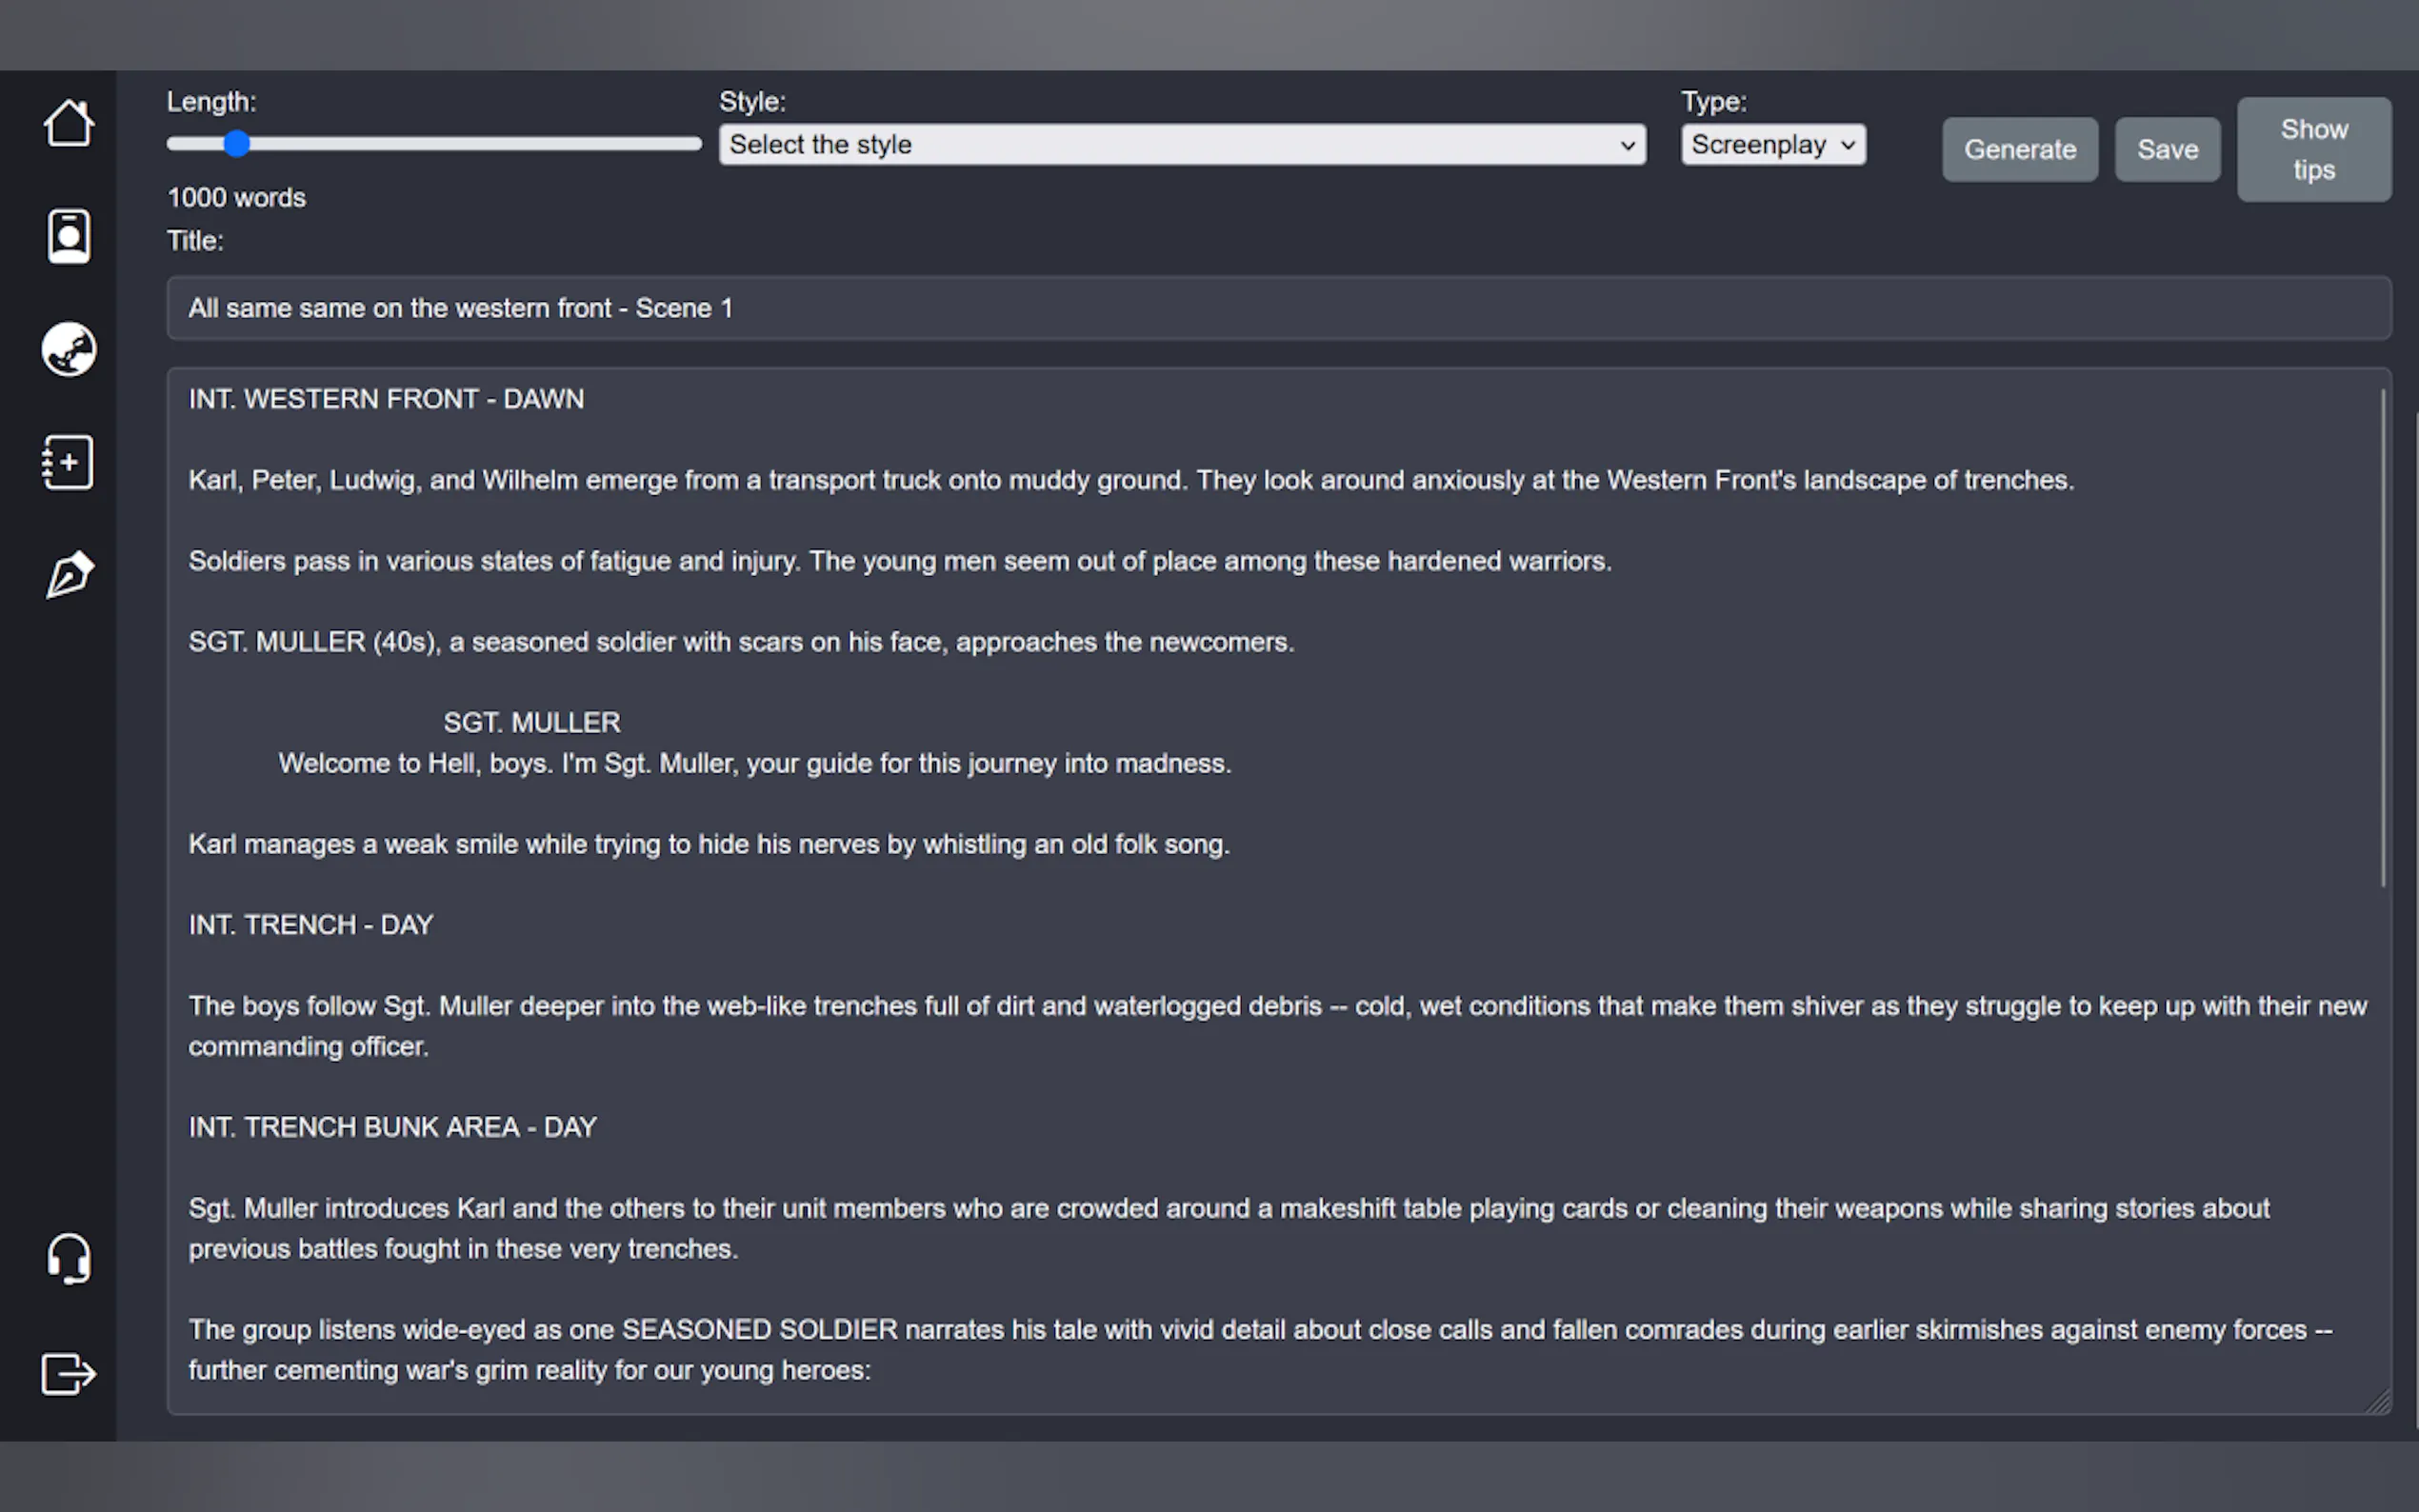Screen dimensions: 2419x1512
Task: Click the add notebook icon in sidebar
Action: tap(68, 462)
